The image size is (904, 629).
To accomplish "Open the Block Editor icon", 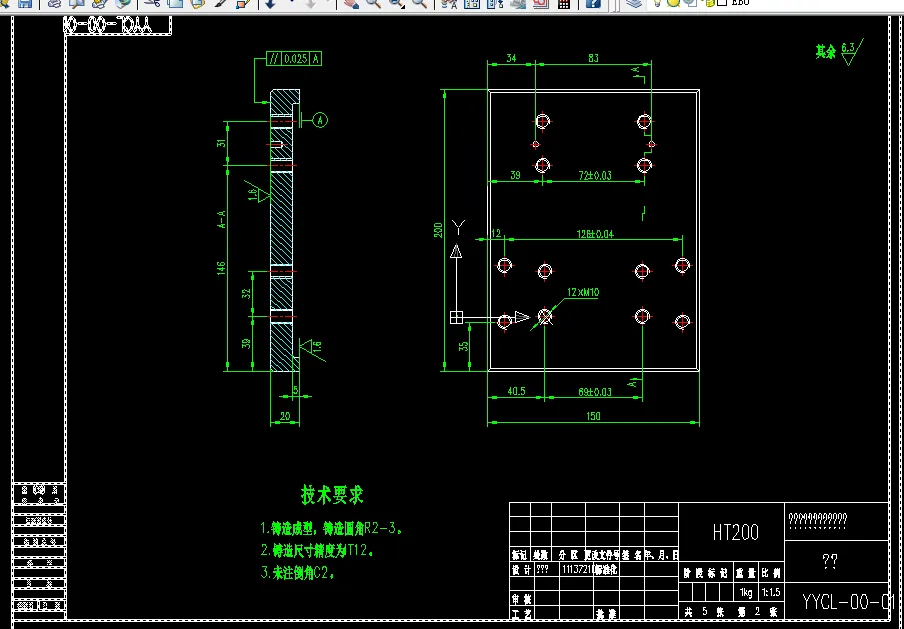I will pos(243,3).
